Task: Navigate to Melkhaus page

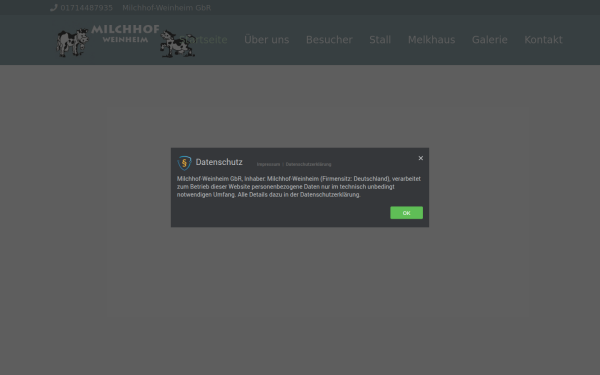Action: [x=431, y=40]
